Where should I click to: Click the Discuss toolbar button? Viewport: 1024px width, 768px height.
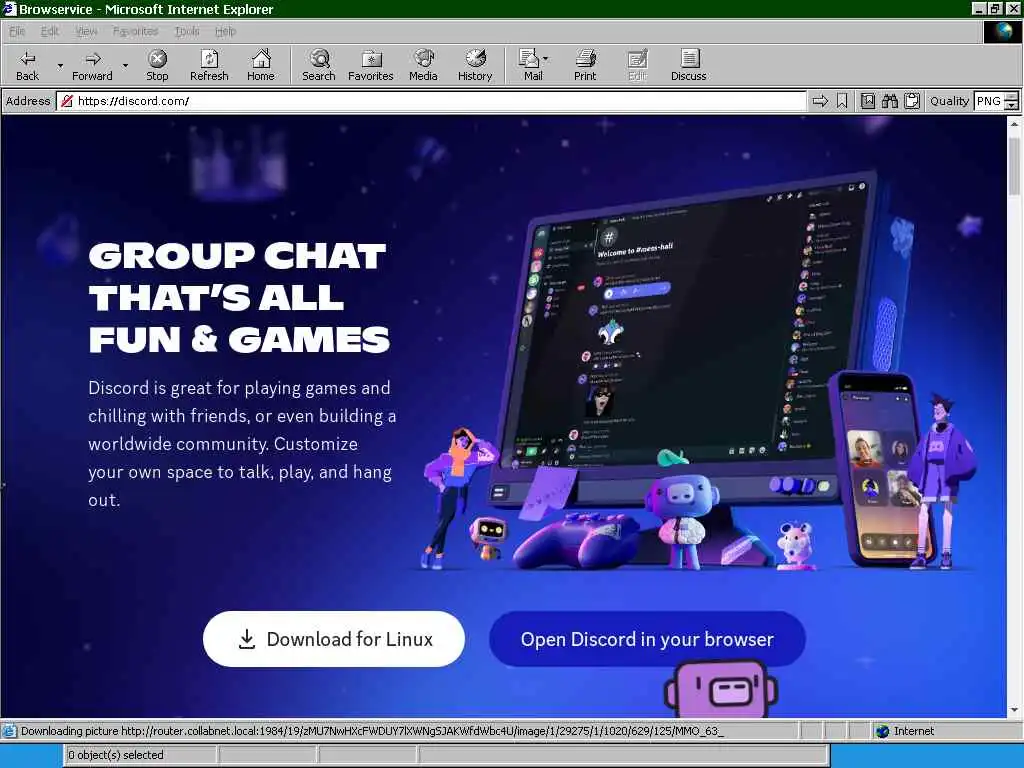(688, 65)
